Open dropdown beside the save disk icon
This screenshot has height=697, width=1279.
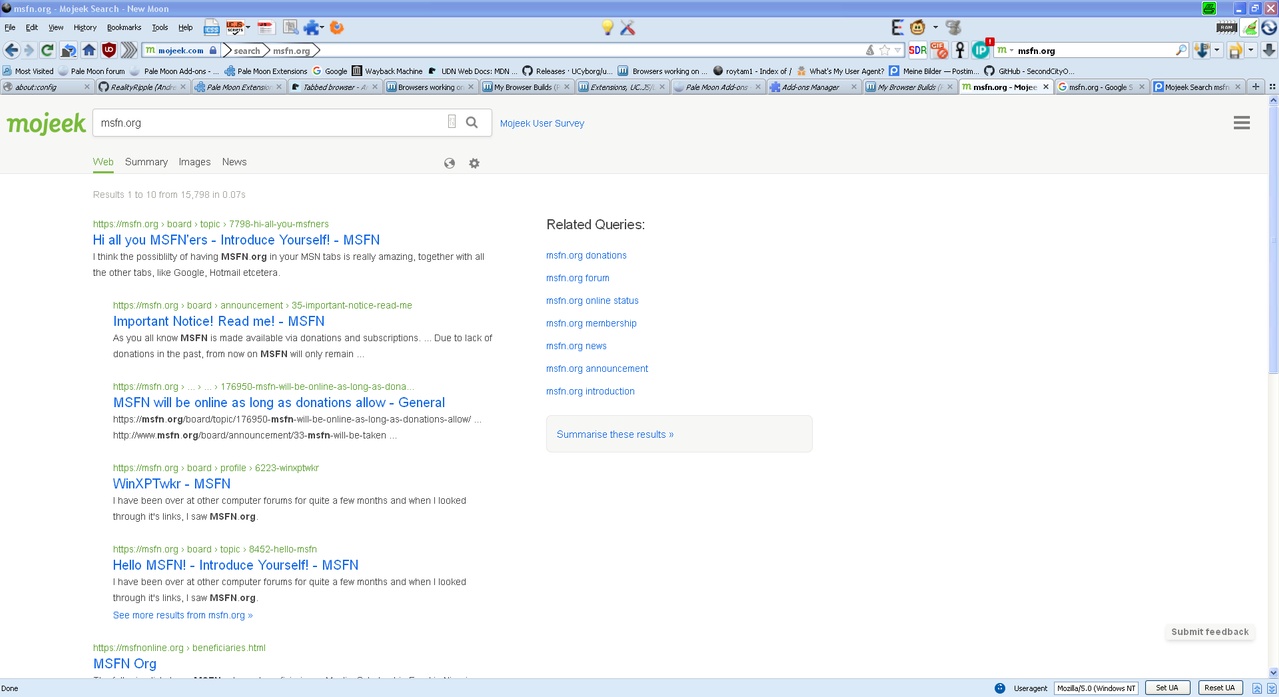coord(1250,50)
